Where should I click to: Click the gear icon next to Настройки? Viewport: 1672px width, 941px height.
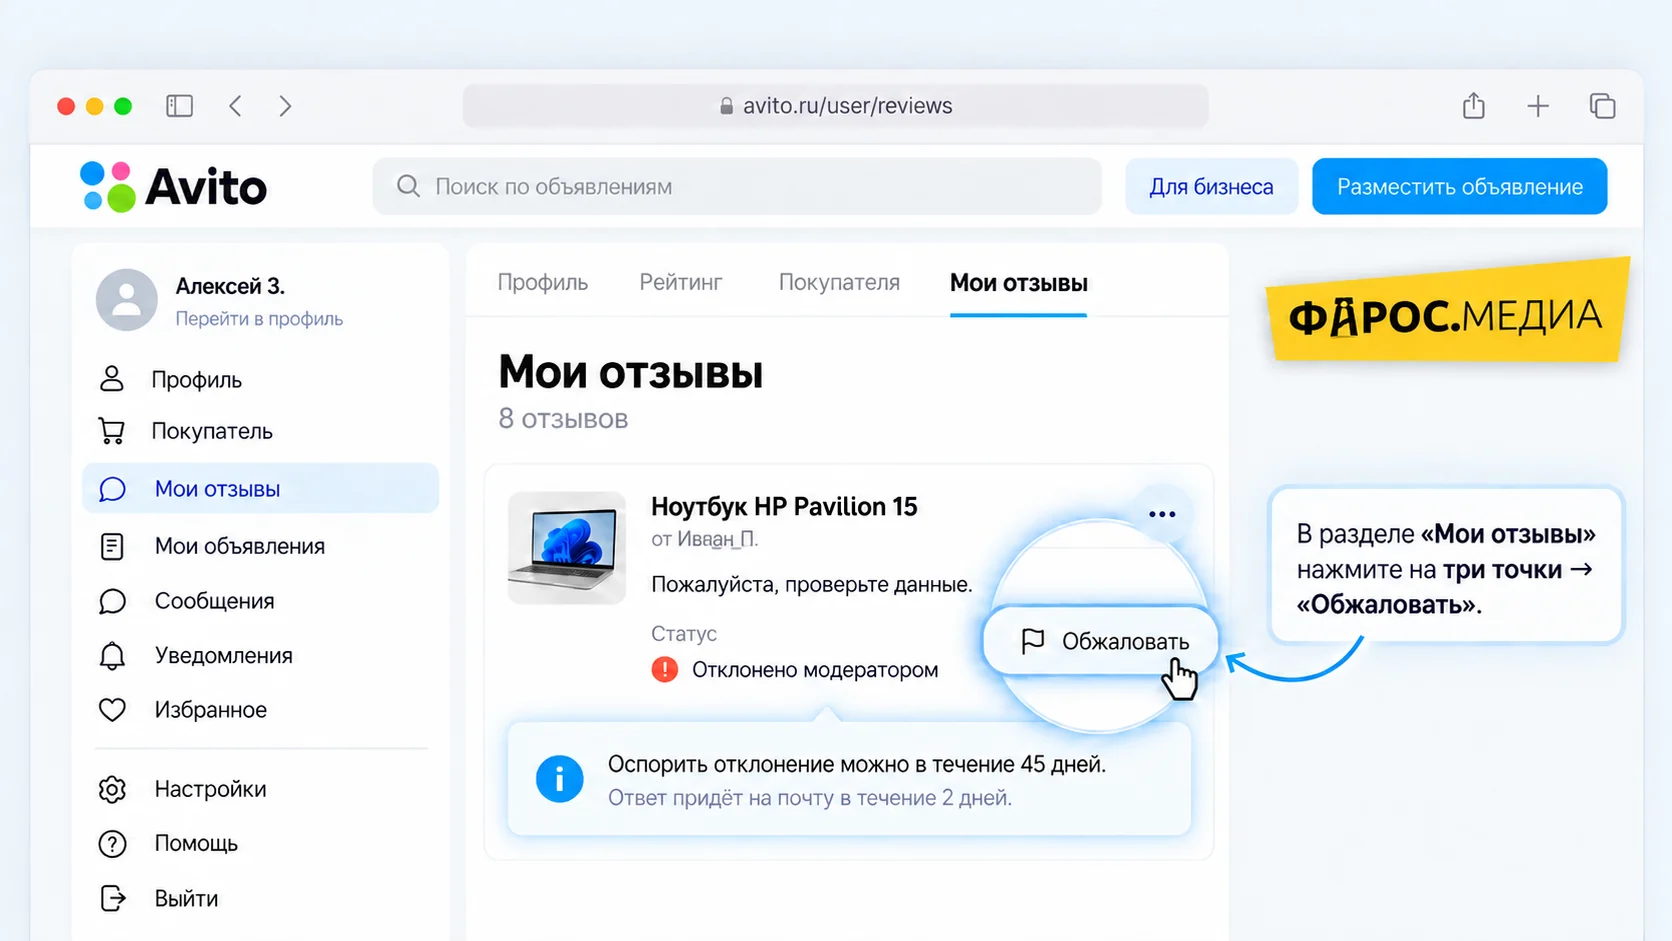pyautogui.click(x=112, y=789)
